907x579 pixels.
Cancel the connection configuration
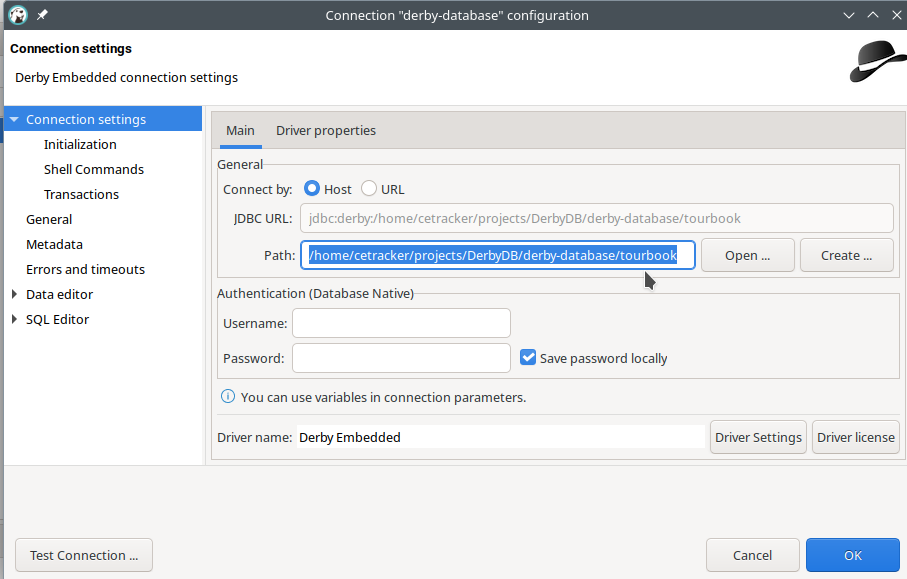[x=752, y=555]
